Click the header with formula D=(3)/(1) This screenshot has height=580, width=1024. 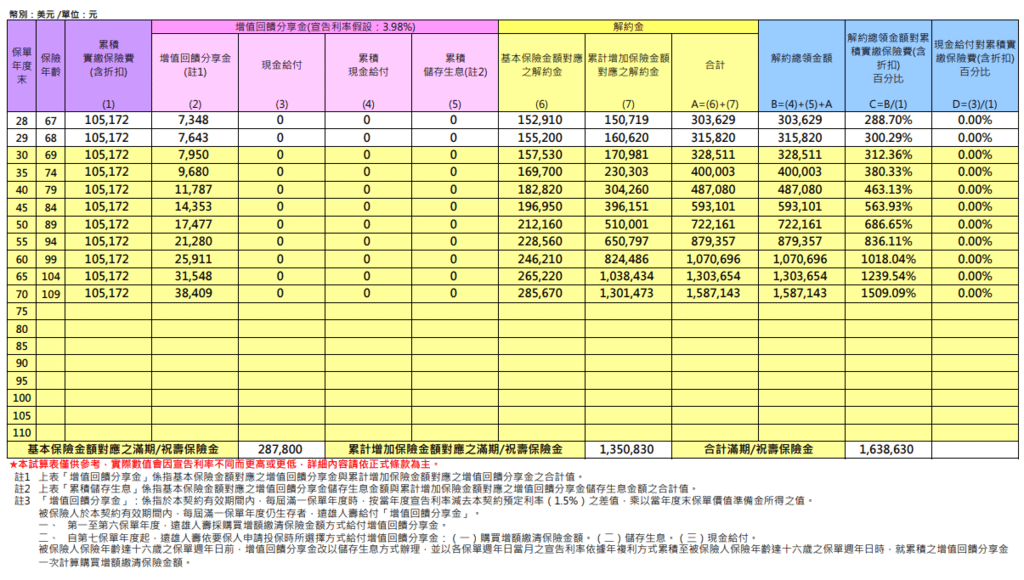[x=975, y=65]
